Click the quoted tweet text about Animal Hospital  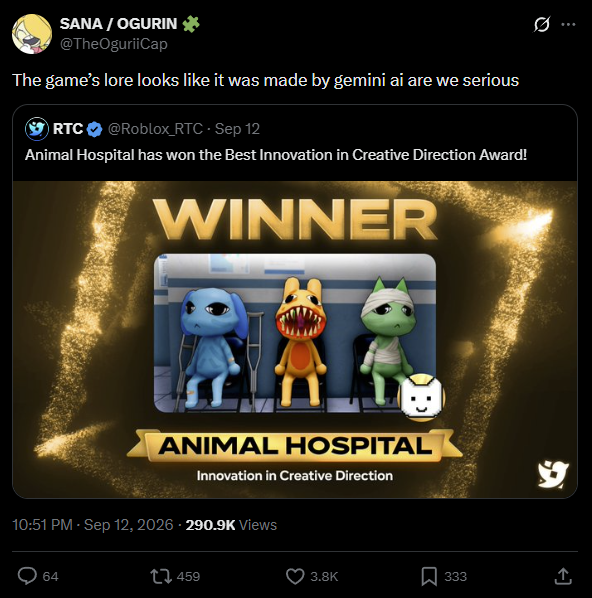tap(276, 155)
